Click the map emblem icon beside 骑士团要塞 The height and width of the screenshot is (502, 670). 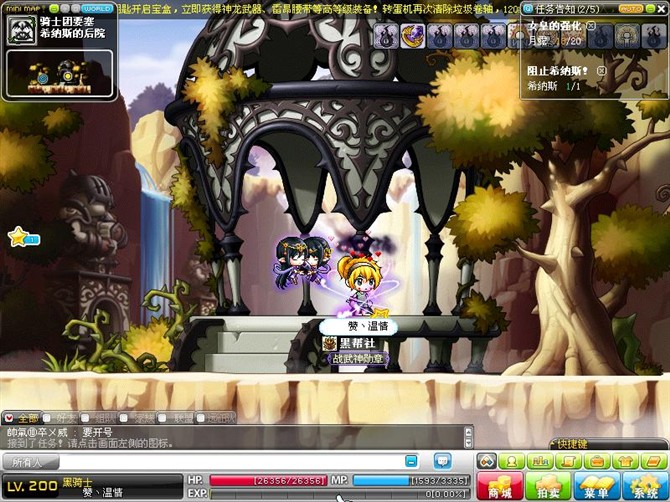[21, 30]
